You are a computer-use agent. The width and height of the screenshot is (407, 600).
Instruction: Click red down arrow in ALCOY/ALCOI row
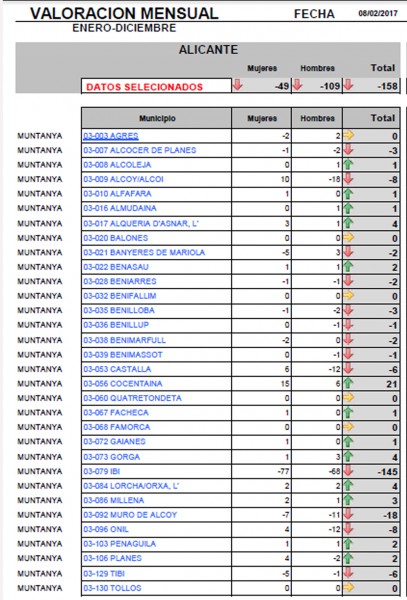348,178
